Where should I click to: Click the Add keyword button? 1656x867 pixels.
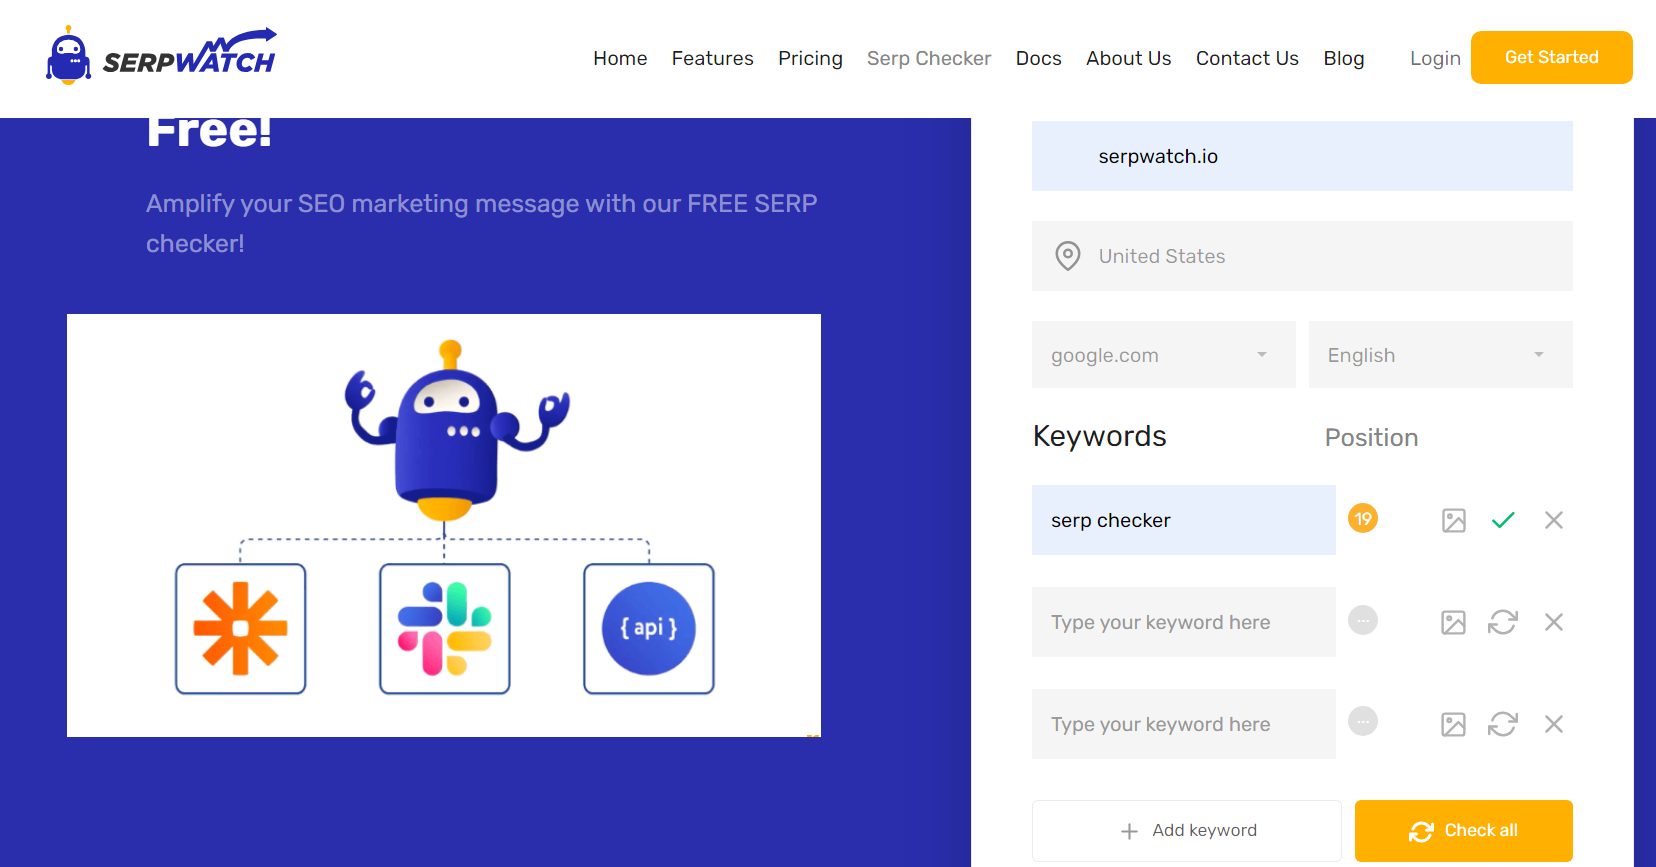(1187, 831)
